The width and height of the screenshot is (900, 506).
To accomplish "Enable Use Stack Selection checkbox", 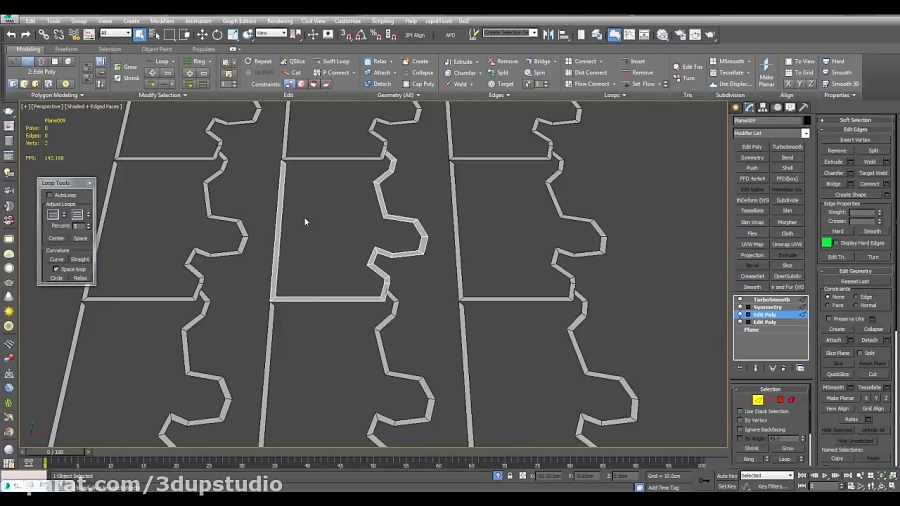I will [740, 411].
